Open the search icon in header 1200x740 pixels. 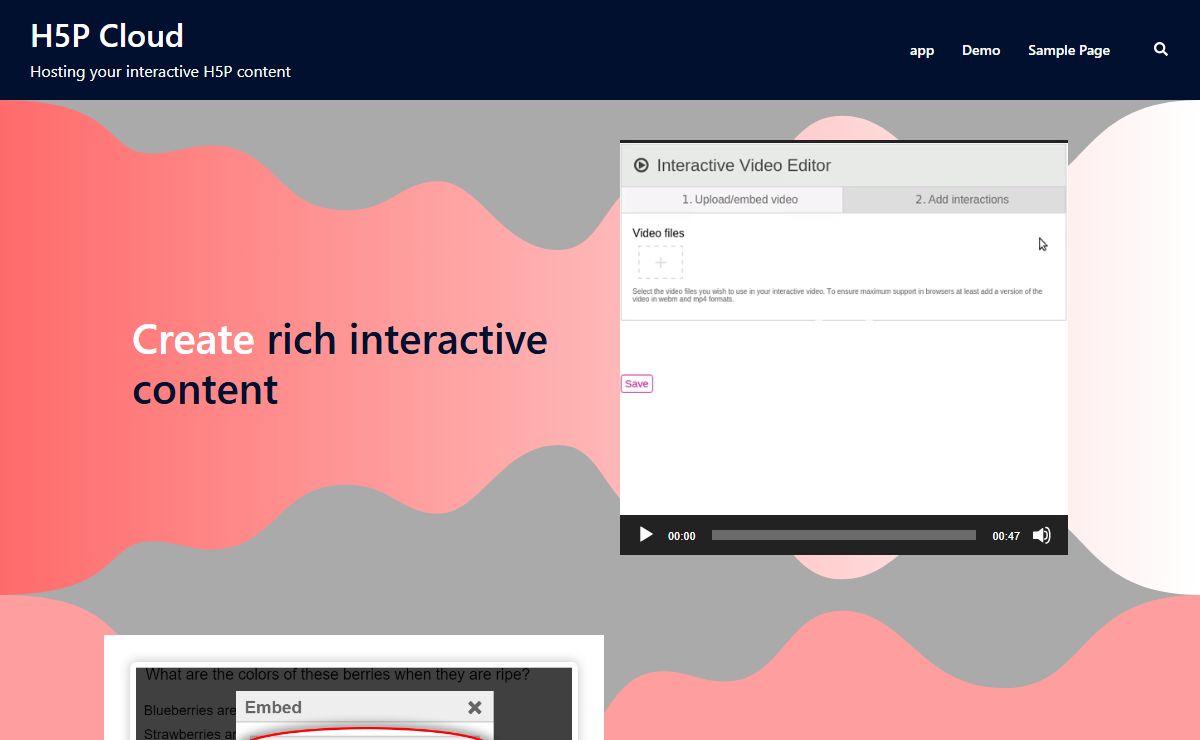coord(1160,49)
